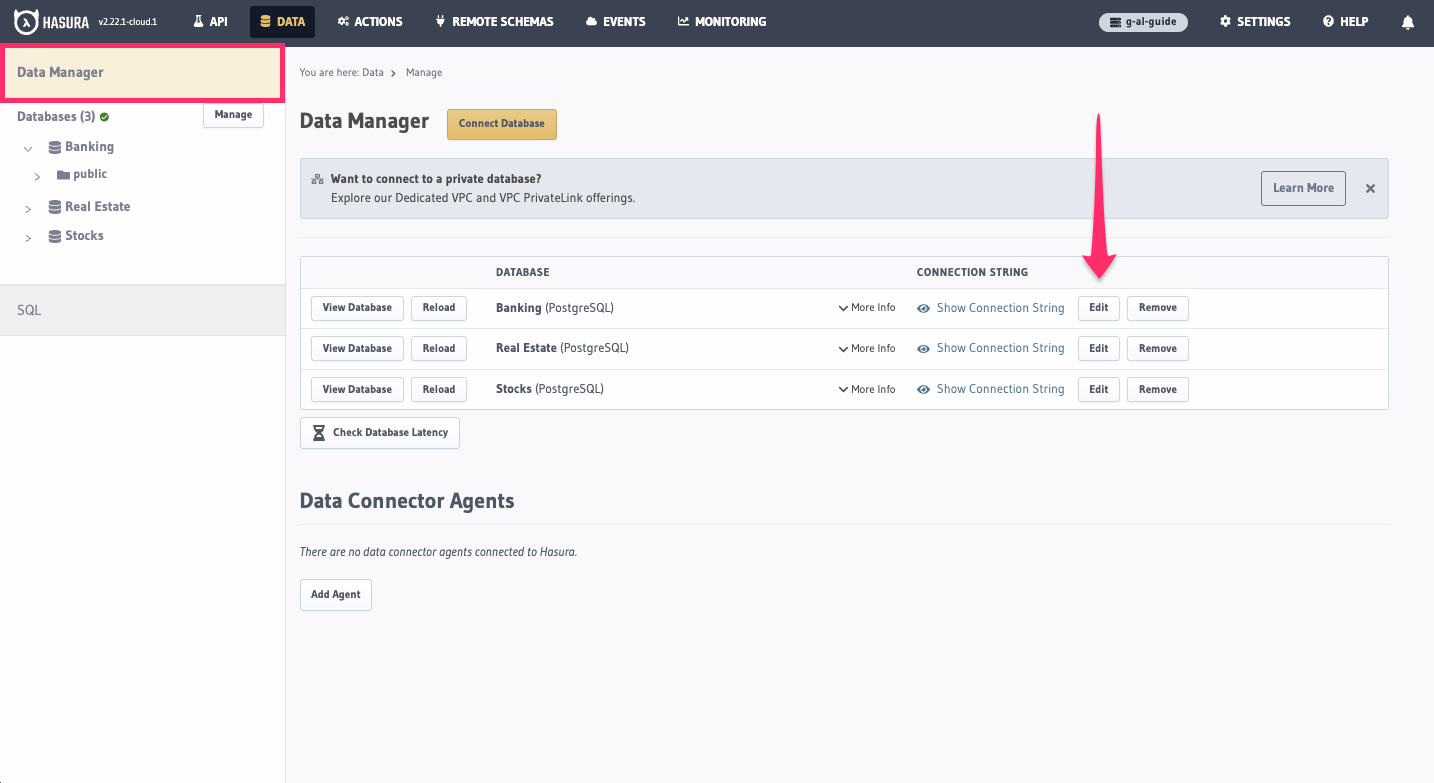
Task: Edit the Banking database connection
Action: 1098,308
